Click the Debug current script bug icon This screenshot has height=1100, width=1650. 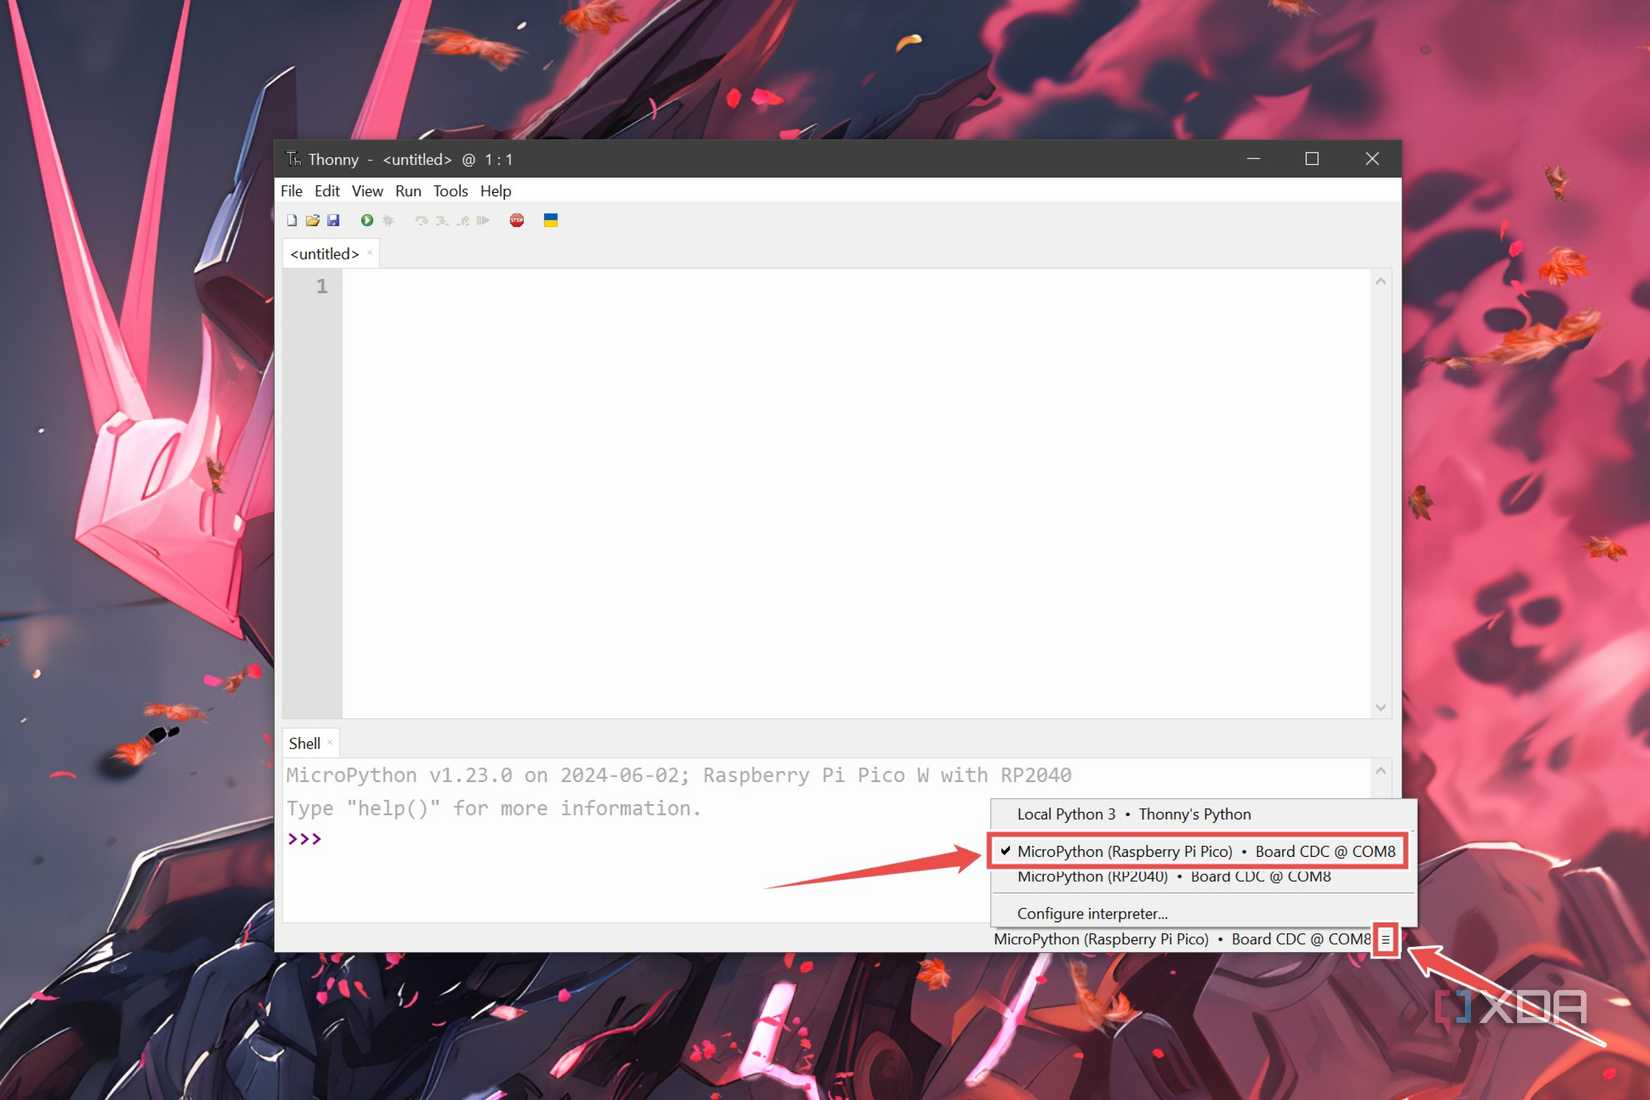[389, 220]
